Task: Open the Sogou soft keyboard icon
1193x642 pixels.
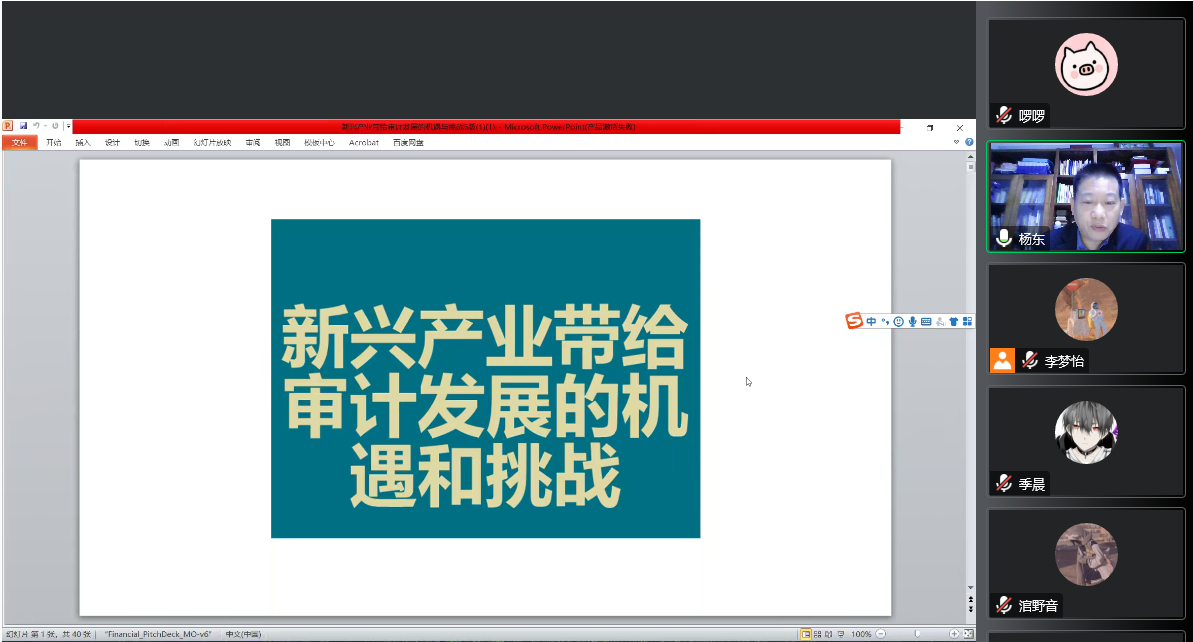Action: coord(926,321)
